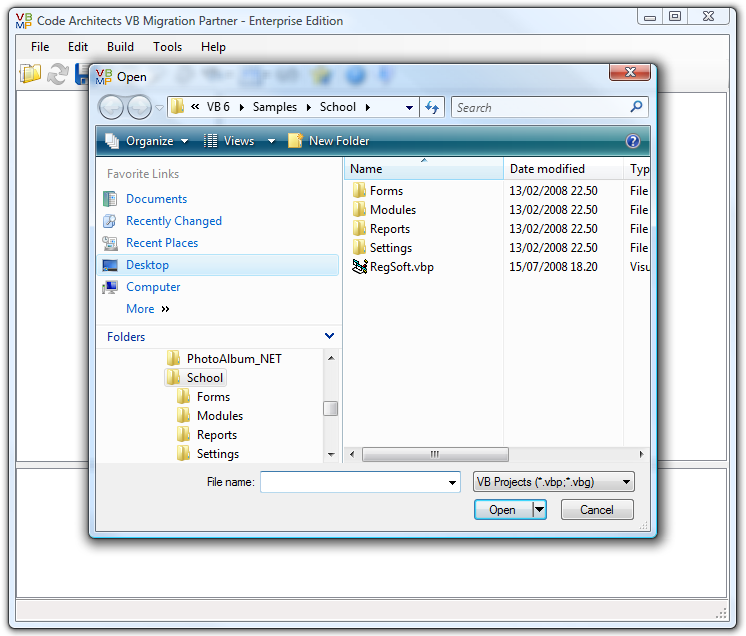This screenshot has width=746, height=636.
Task: Open the Tools menu
Action: (167, 47)
